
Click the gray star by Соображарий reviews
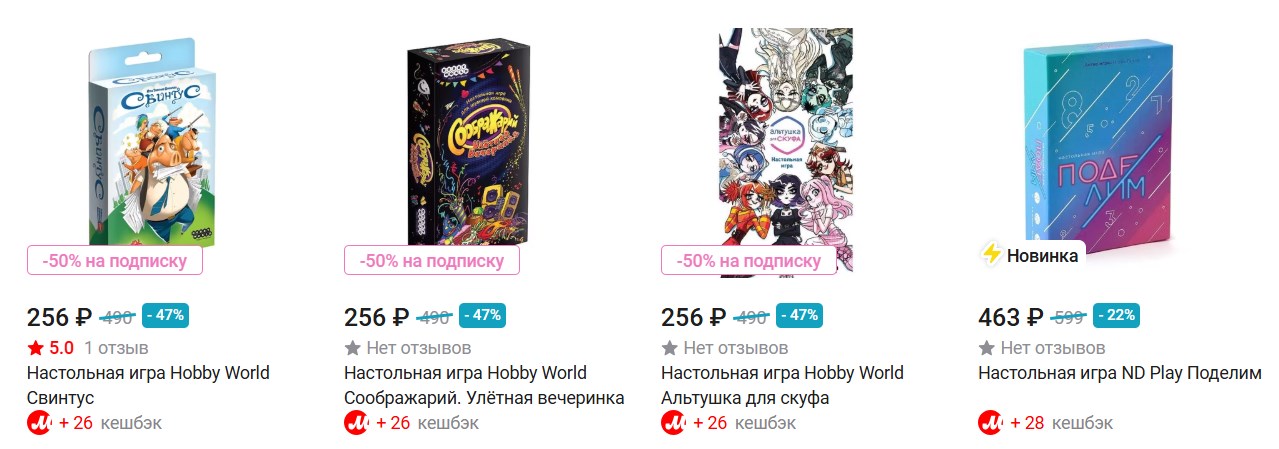352,349
